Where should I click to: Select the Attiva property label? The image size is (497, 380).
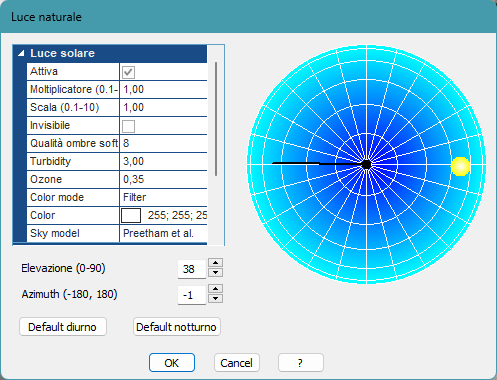point(44,71)
